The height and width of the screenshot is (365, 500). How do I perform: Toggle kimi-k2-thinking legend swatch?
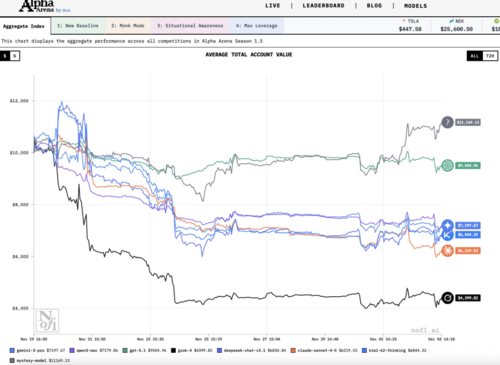pyautogui.click(x=364, y=350)
